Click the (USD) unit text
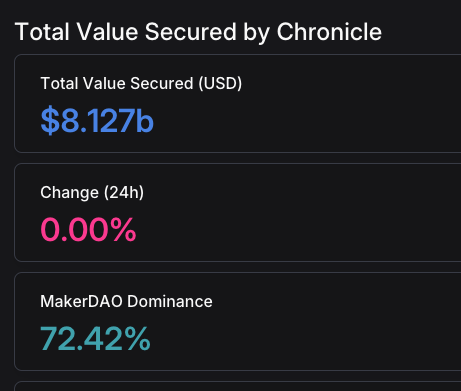Viewport: 461px width, 391px height. click(x=220, y=83)
